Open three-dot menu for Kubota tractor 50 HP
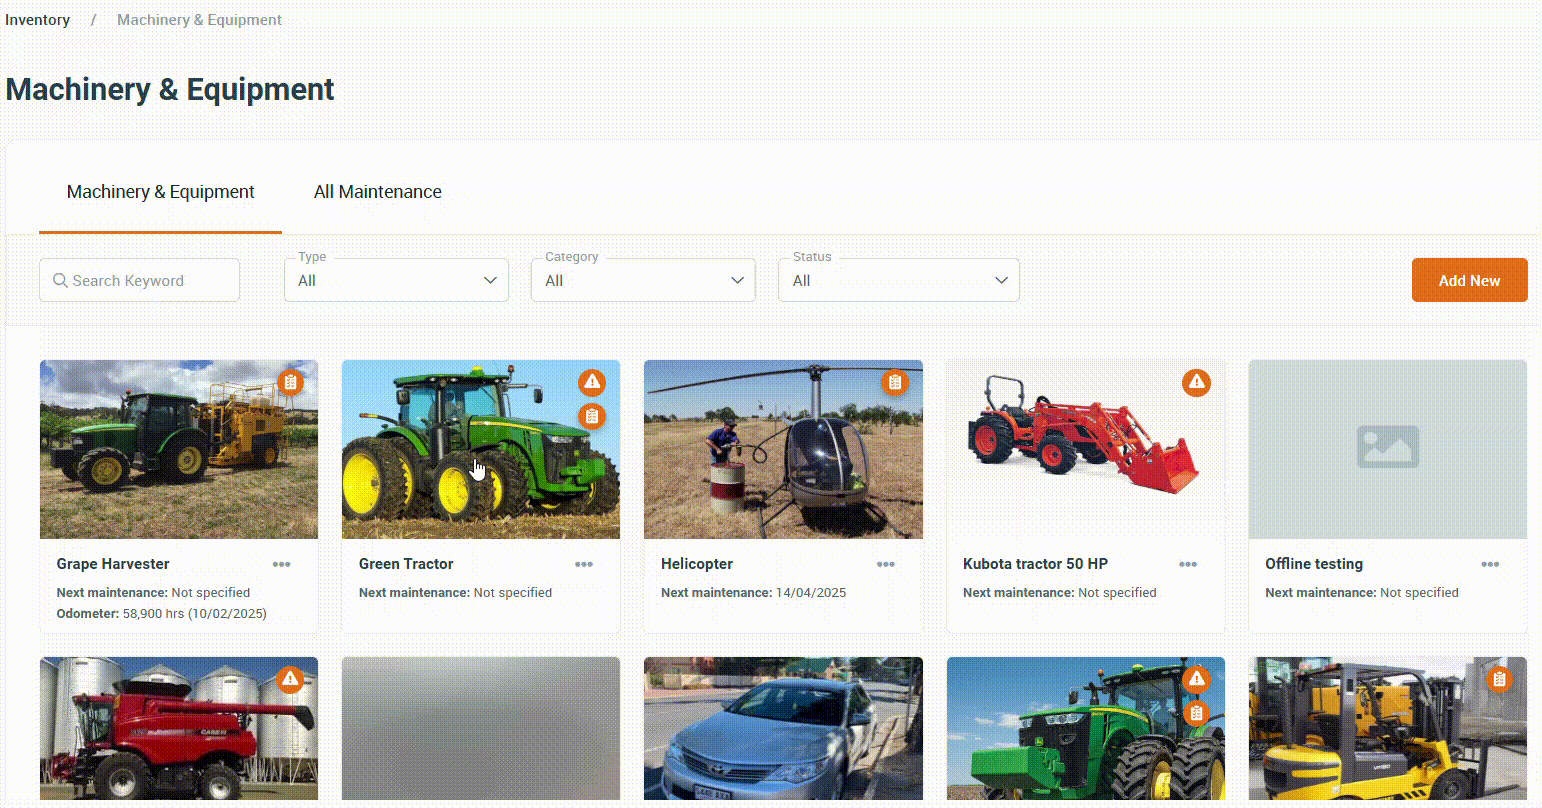This screenshot has width=1542, height=808. coord(1188,564)
